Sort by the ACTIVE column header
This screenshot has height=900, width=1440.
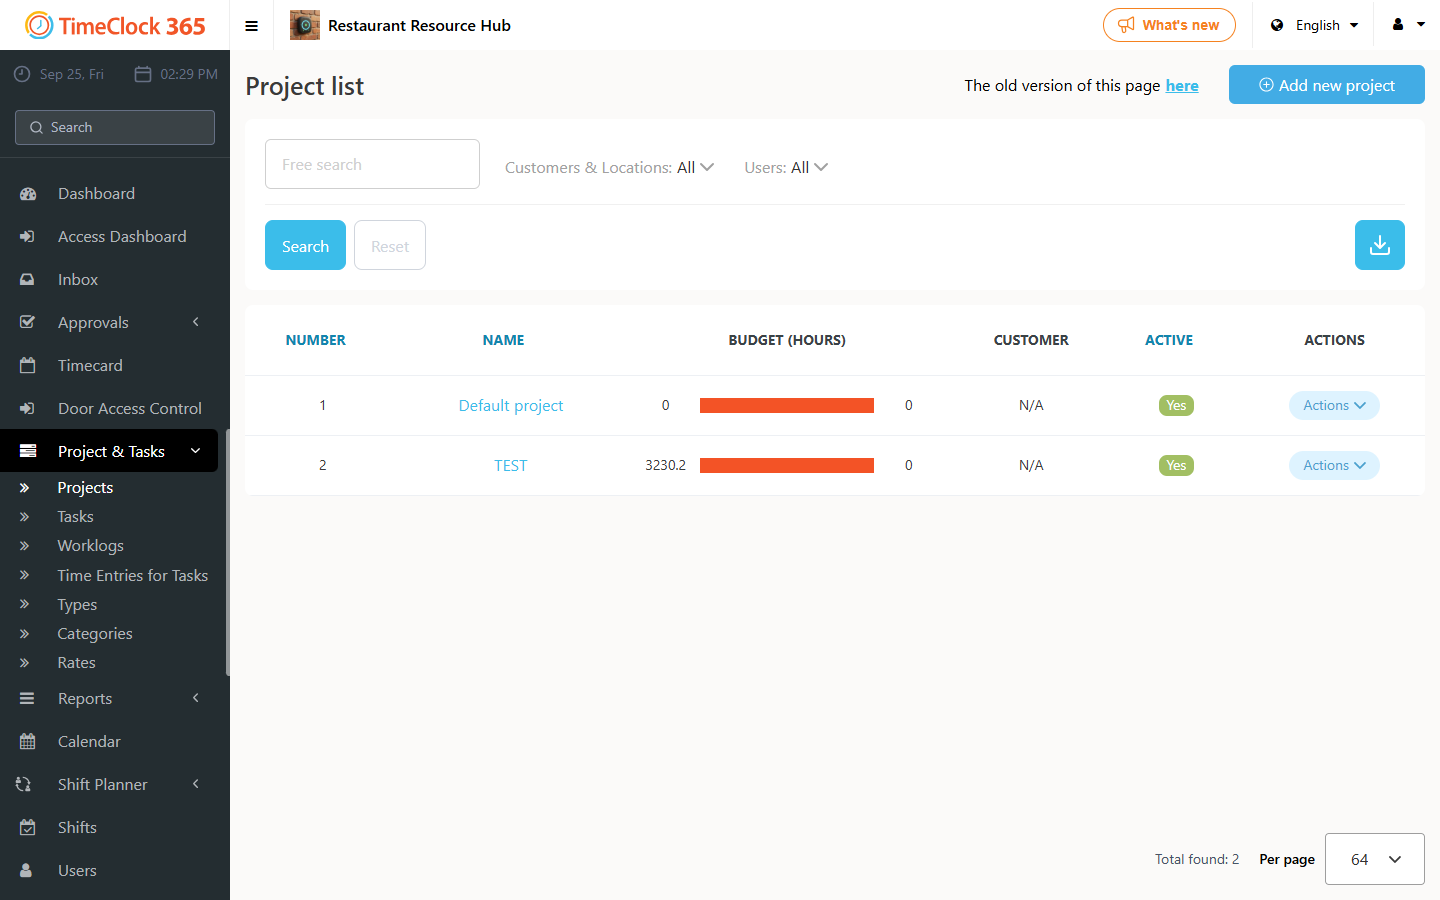pyautogui.click(x=1169, y=340)
